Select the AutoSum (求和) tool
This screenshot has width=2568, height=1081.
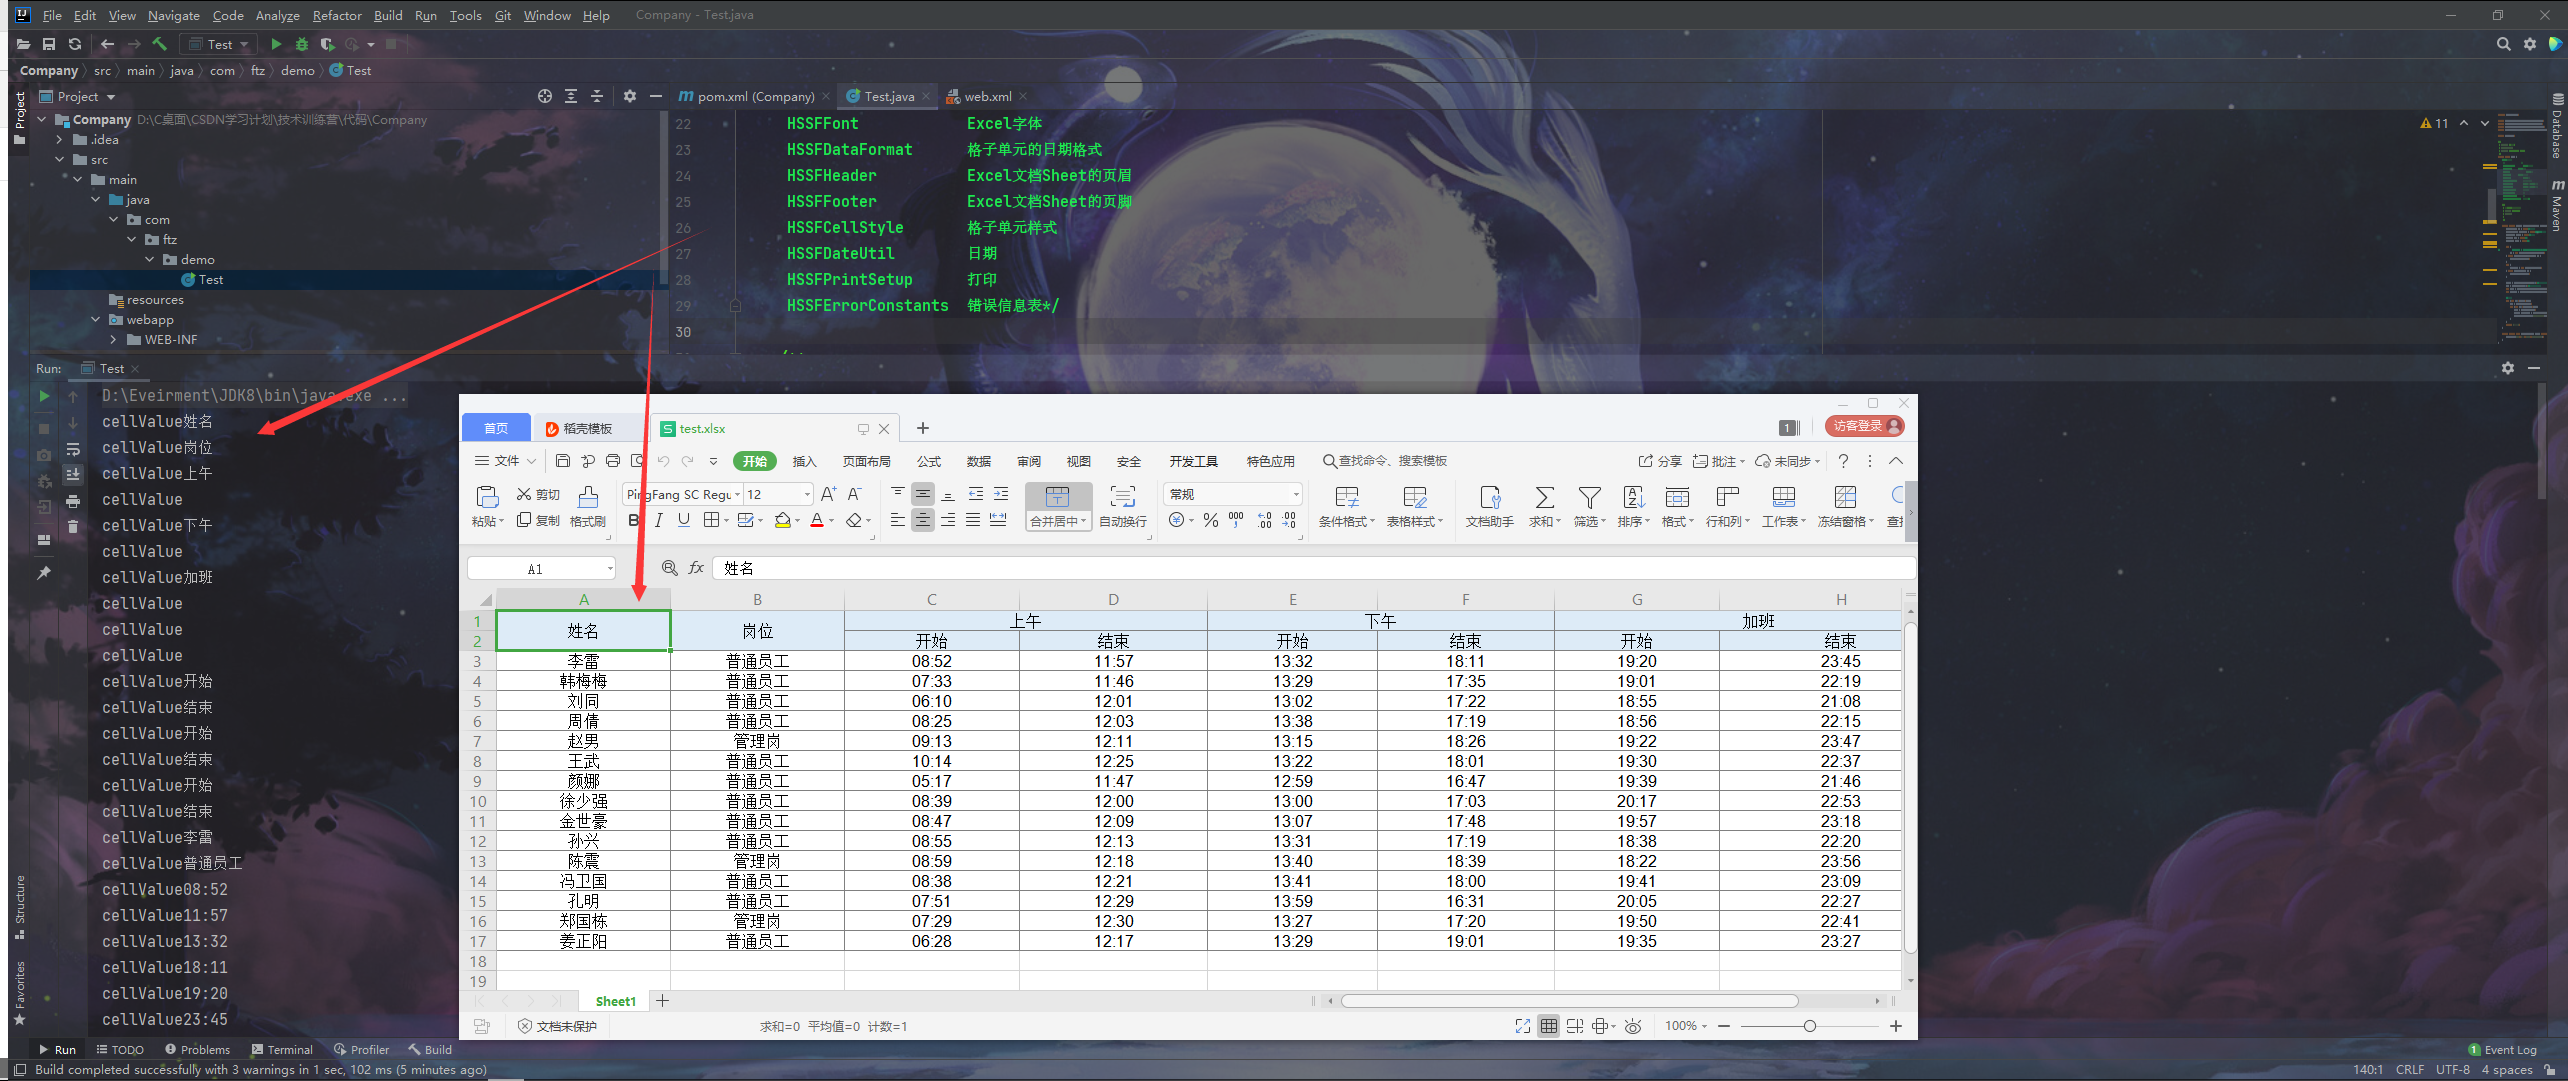pos(1544,507)
